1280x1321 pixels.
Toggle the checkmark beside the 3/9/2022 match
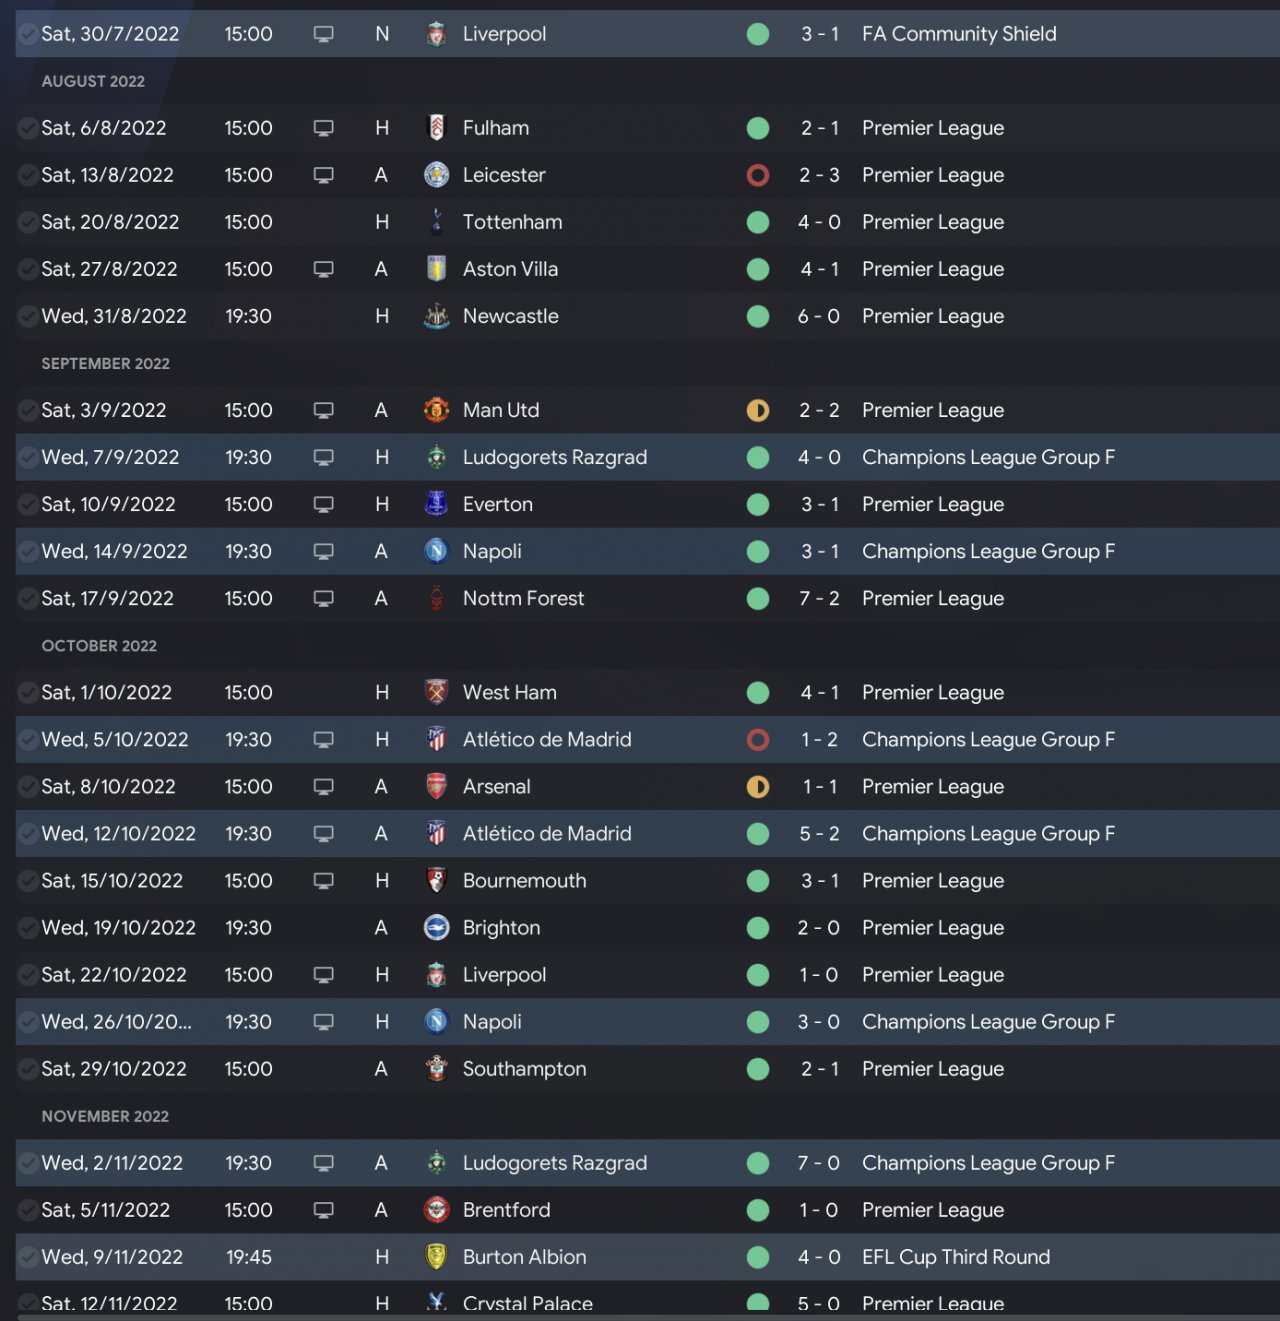[28, 410]
